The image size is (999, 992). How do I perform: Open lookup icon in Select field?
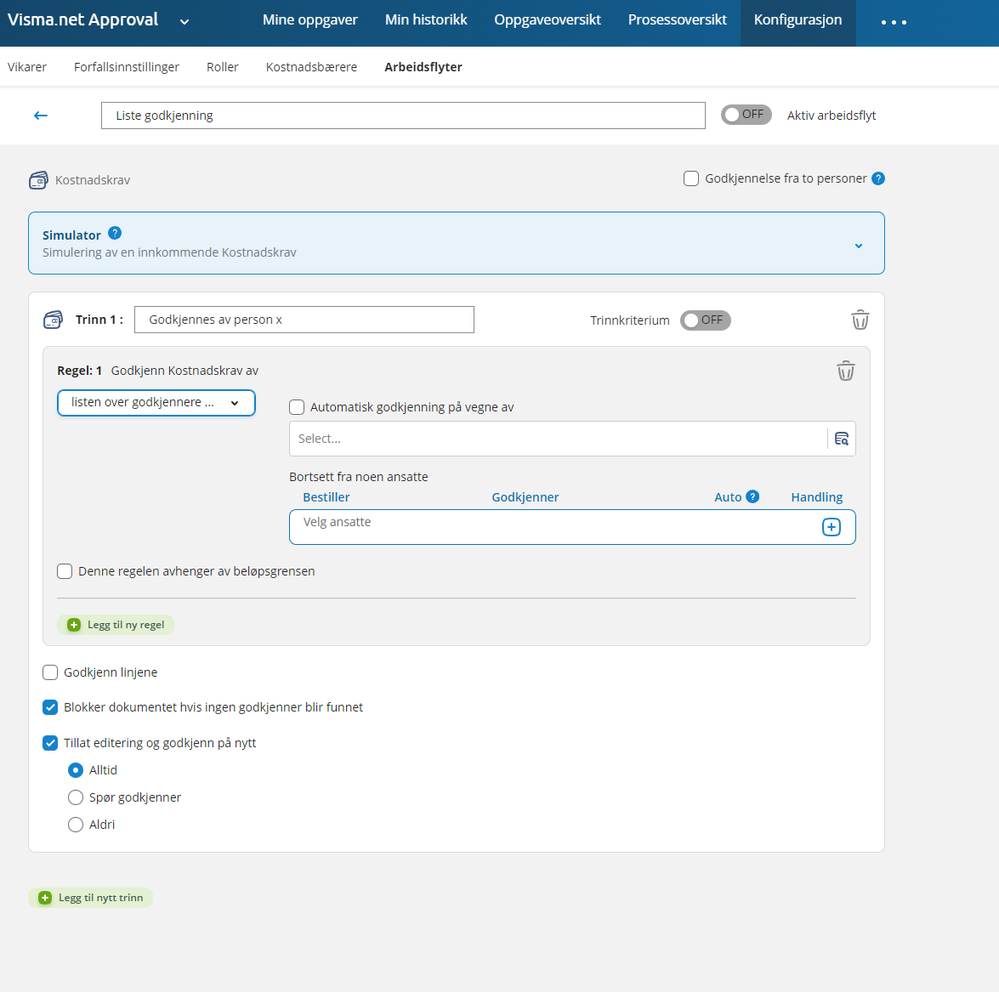point(842,438)
